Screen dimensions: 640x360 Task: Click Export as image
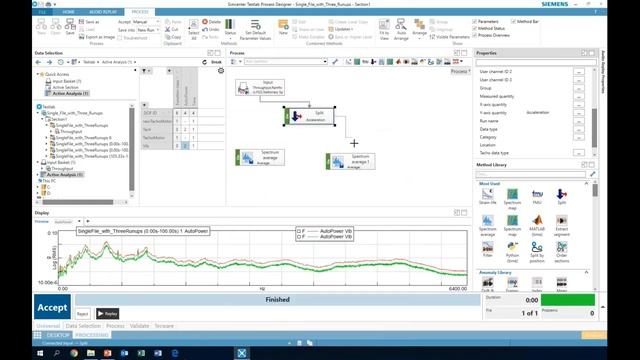97,37
